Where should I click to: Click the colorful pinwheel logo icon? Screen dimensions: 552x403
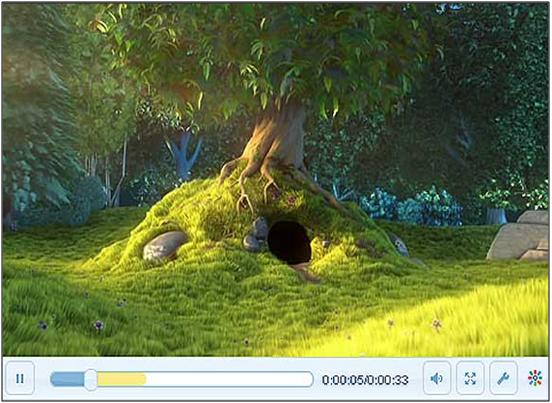pyautogui.click(x=535, y=378)
